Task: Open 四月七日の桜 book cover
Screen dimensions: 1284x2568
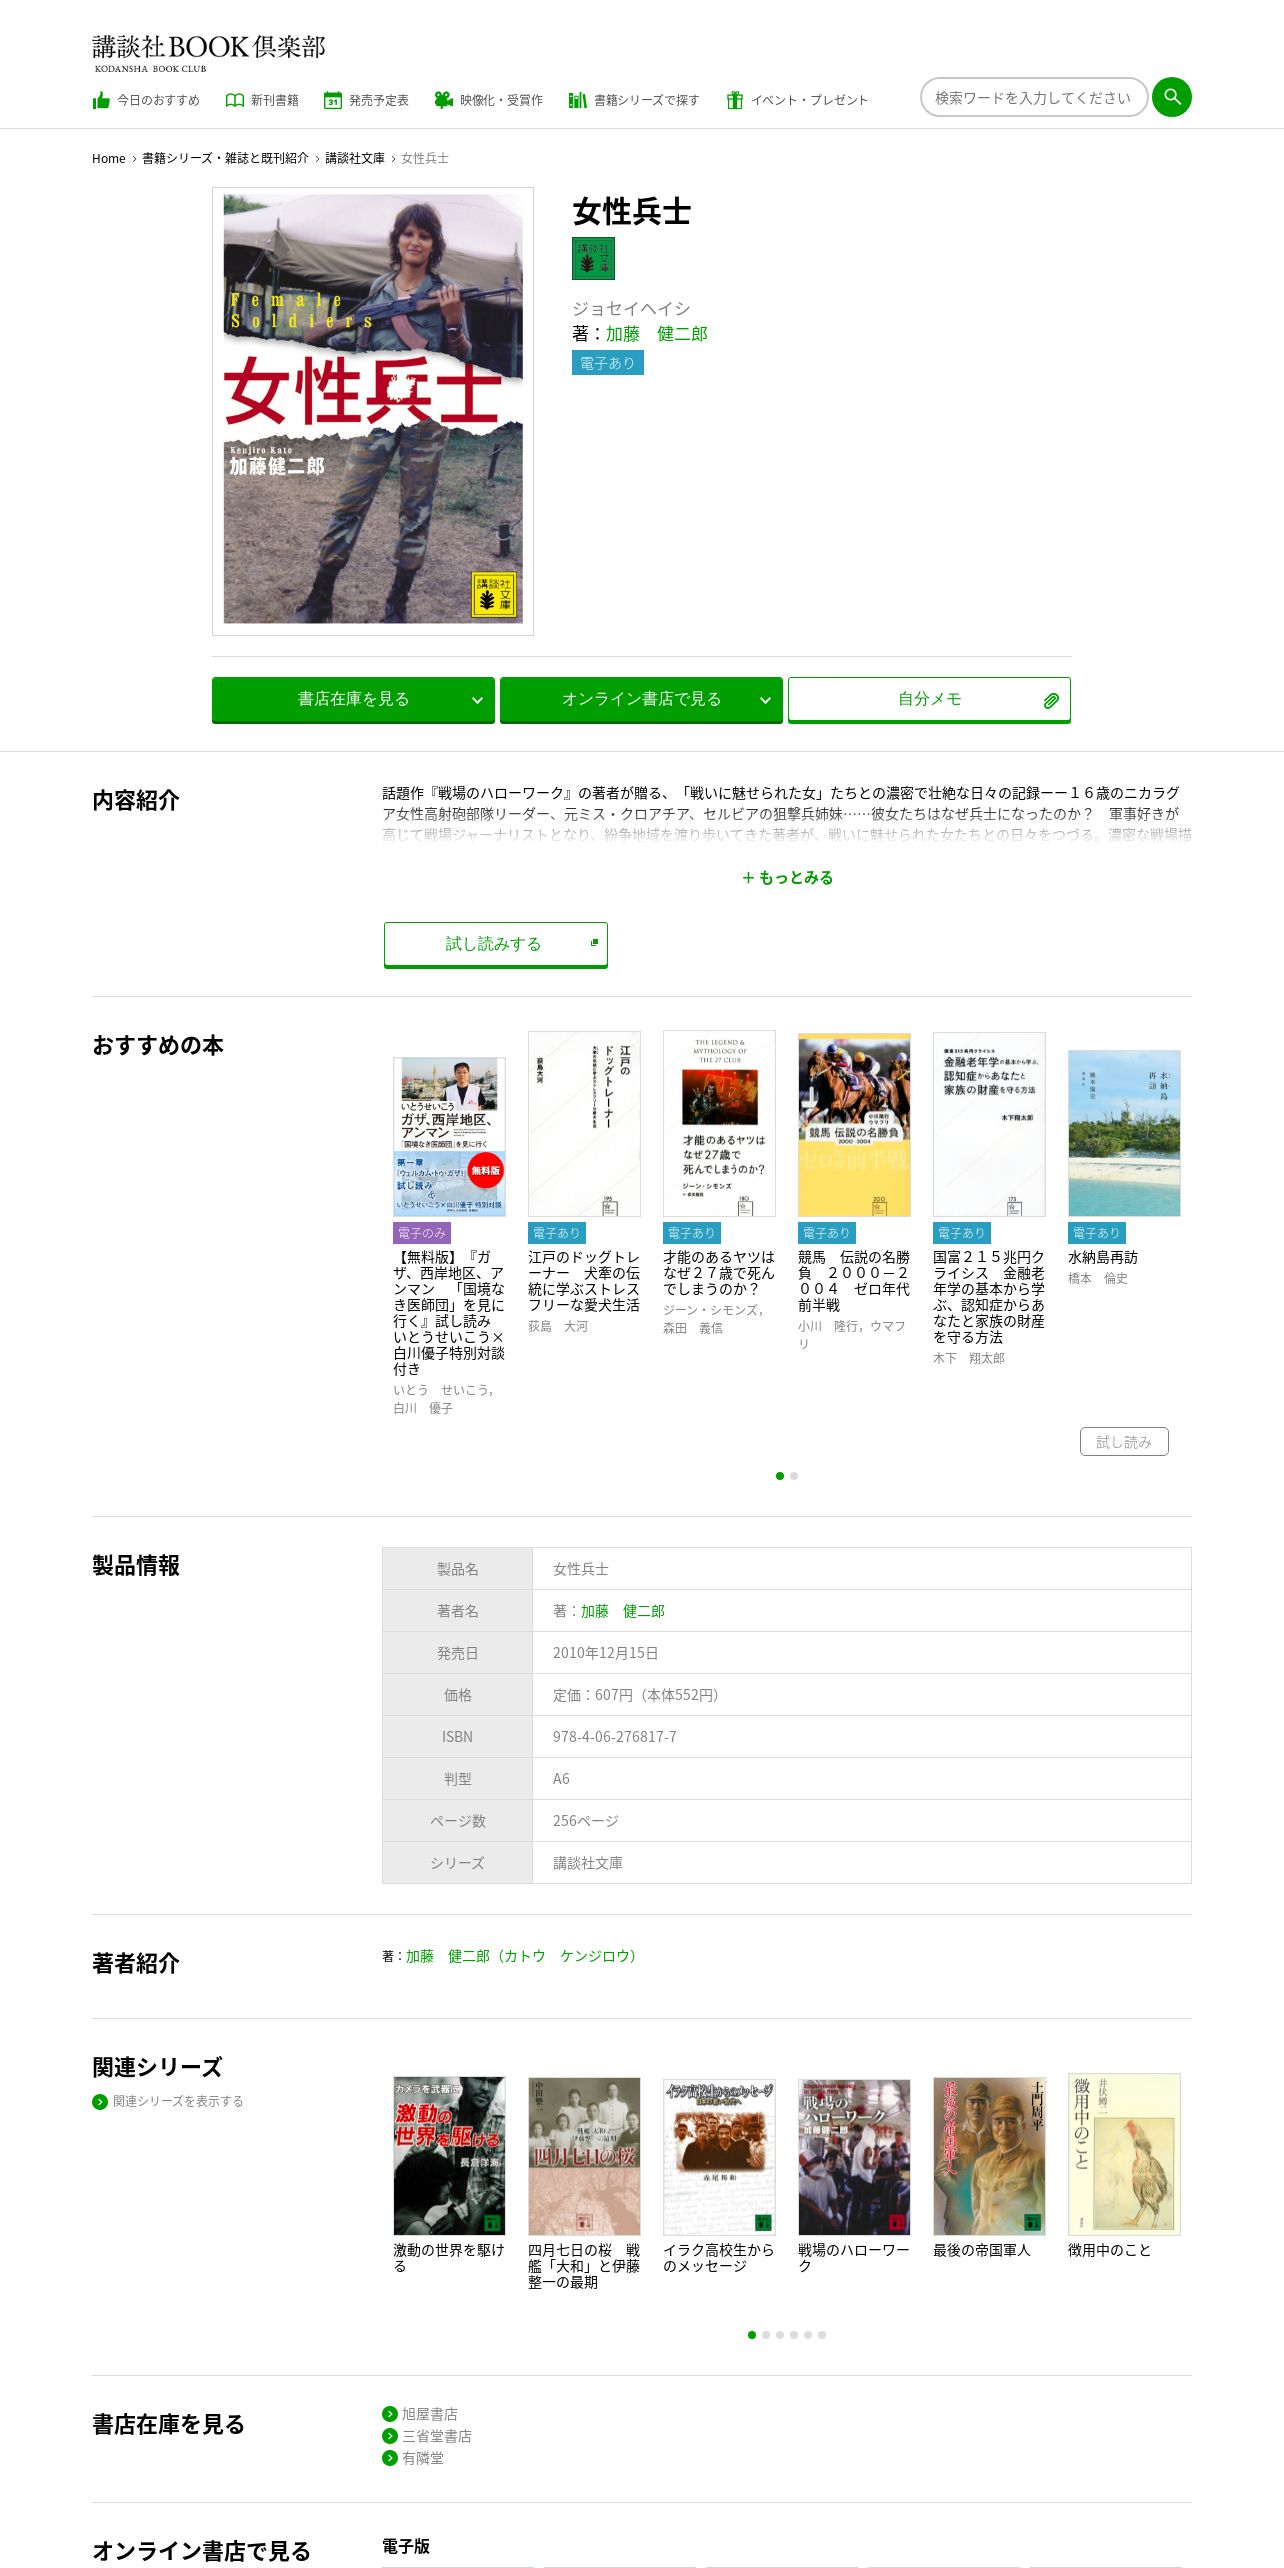Action: click(584, 2155)
